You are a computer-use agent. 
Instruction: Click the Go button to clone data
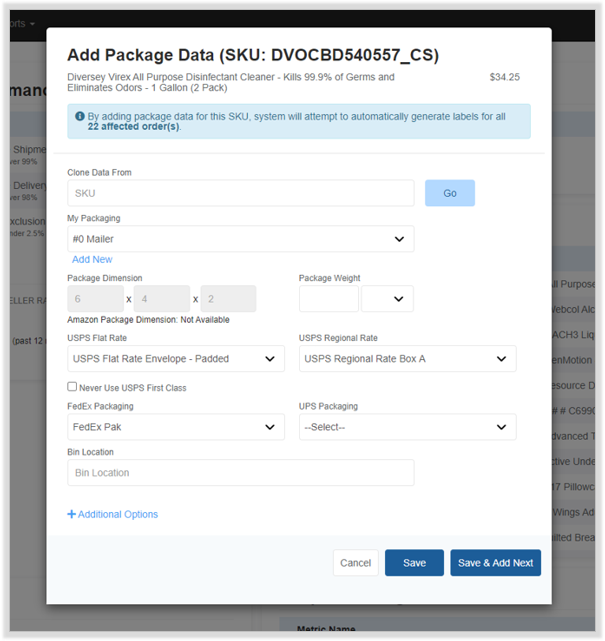pyautogui.click(x=450, y=193)
